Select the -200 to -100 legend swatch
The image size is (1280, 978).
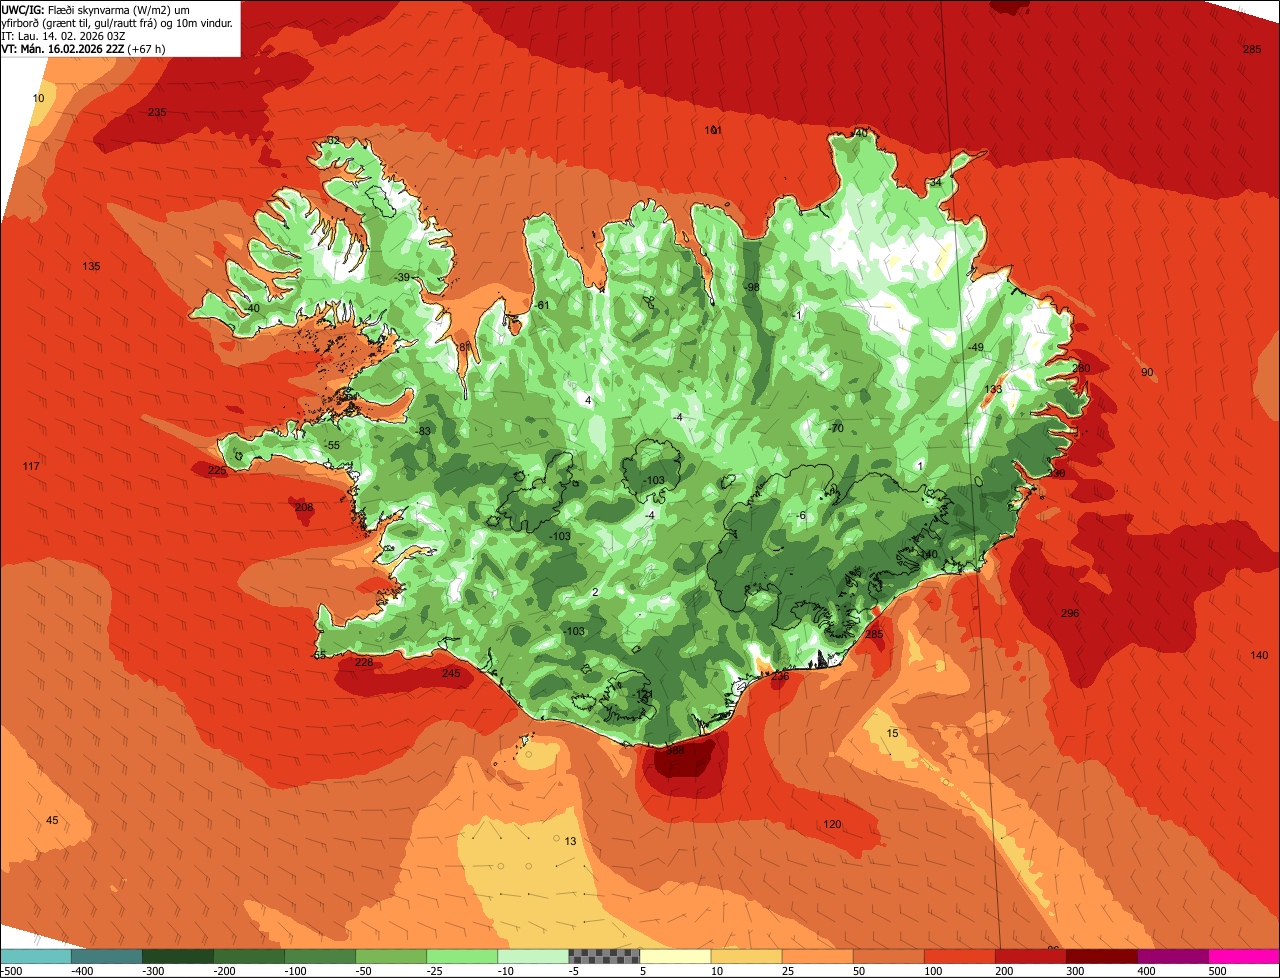click(248, 956)
